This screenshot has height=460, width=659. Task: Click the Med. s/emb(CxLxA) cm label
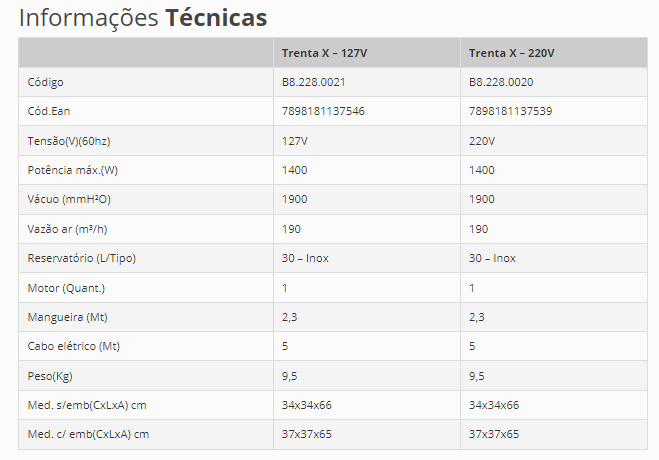coord(87,405)
